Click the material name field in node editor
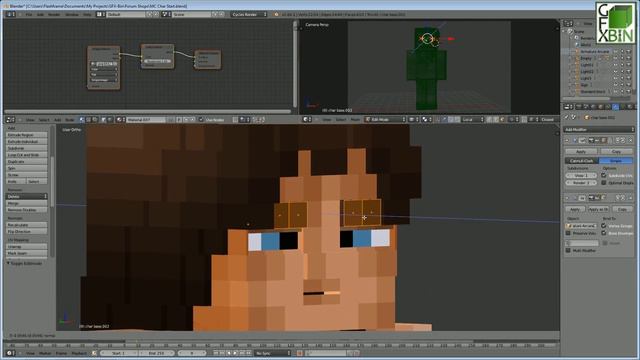The width and height of the screenshot is (640, 360). point(146,120)
